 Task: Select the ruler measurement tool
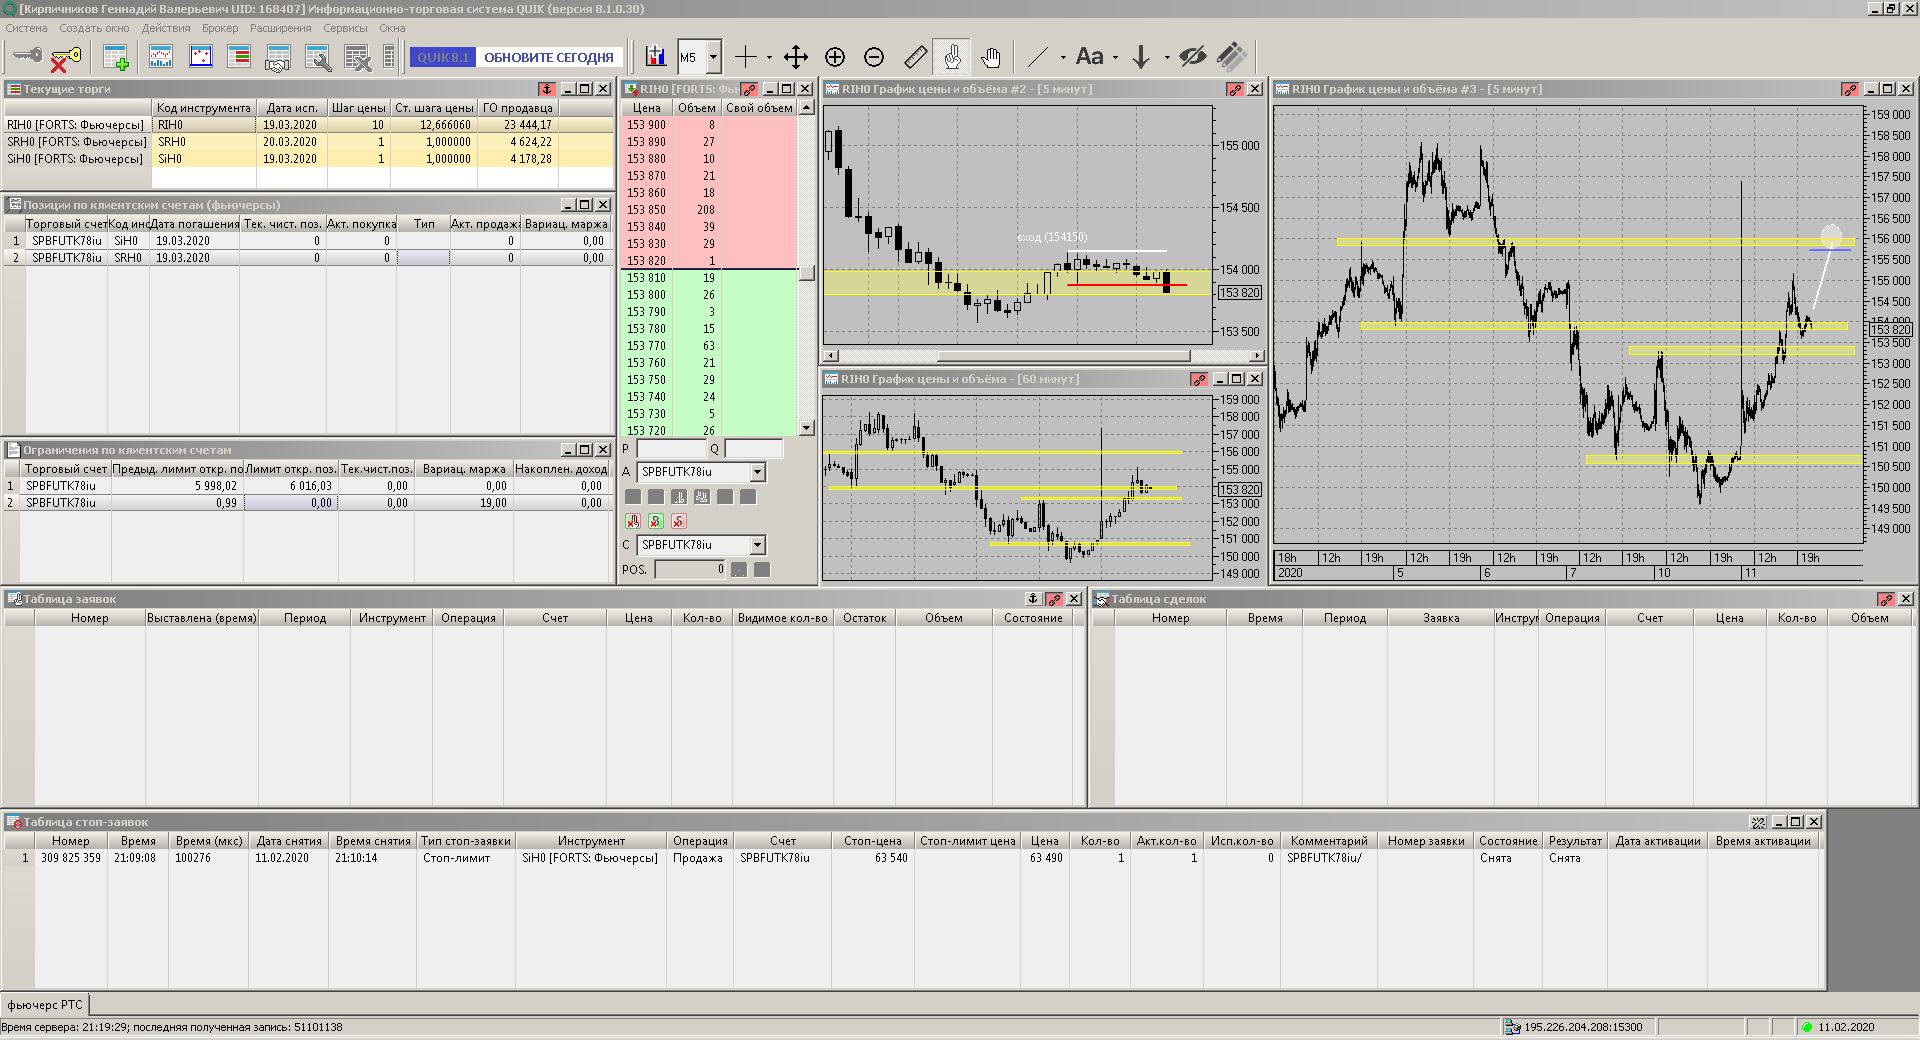915,58
